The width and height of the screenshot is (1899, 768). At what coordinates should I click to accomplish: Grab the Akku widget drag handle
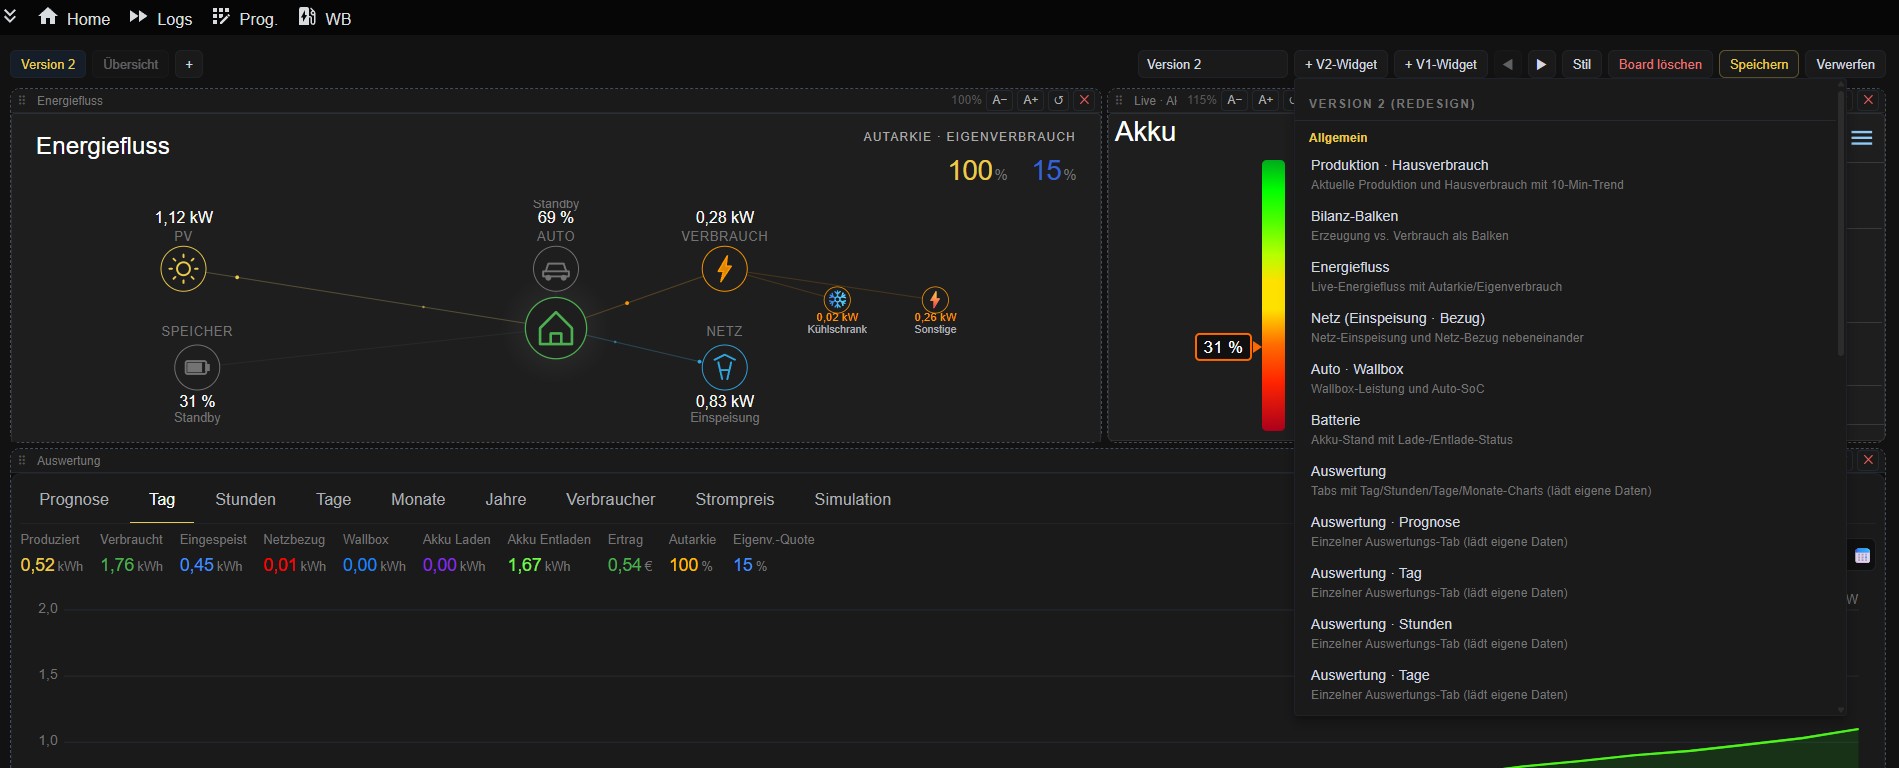click(x=1120, y=100)
